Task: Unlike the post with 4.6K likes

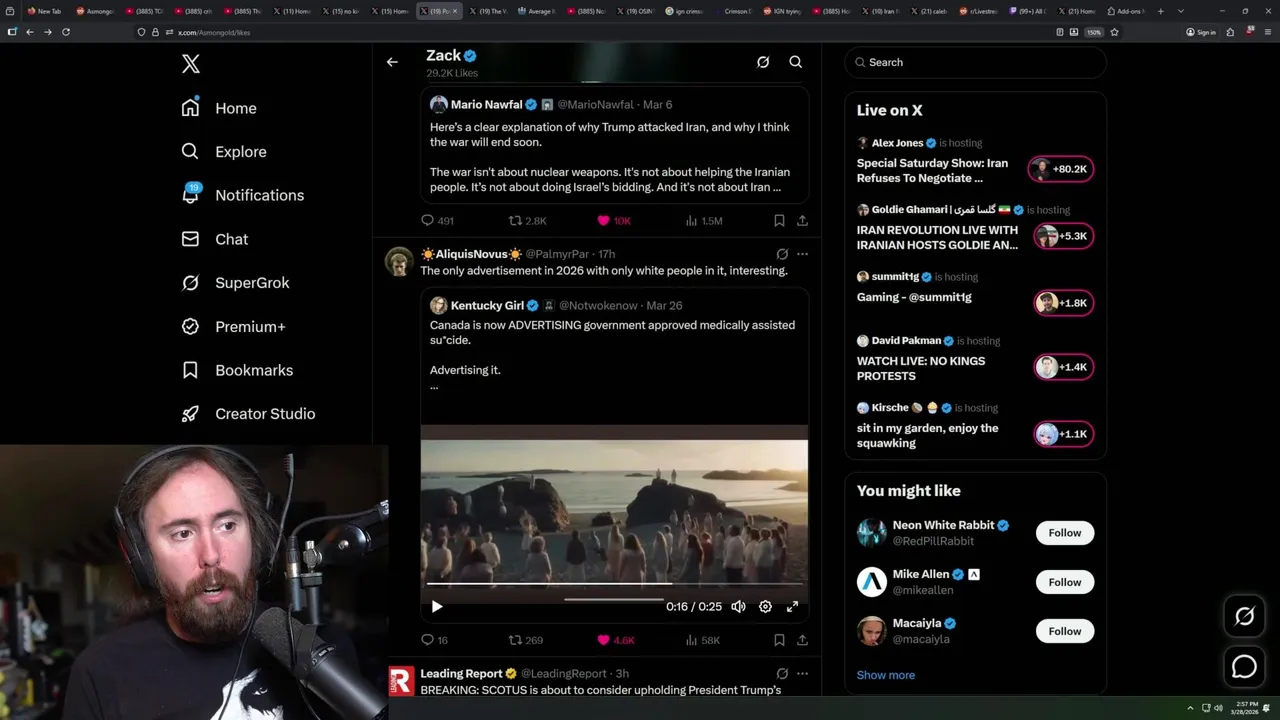Action: pos(615,640)
